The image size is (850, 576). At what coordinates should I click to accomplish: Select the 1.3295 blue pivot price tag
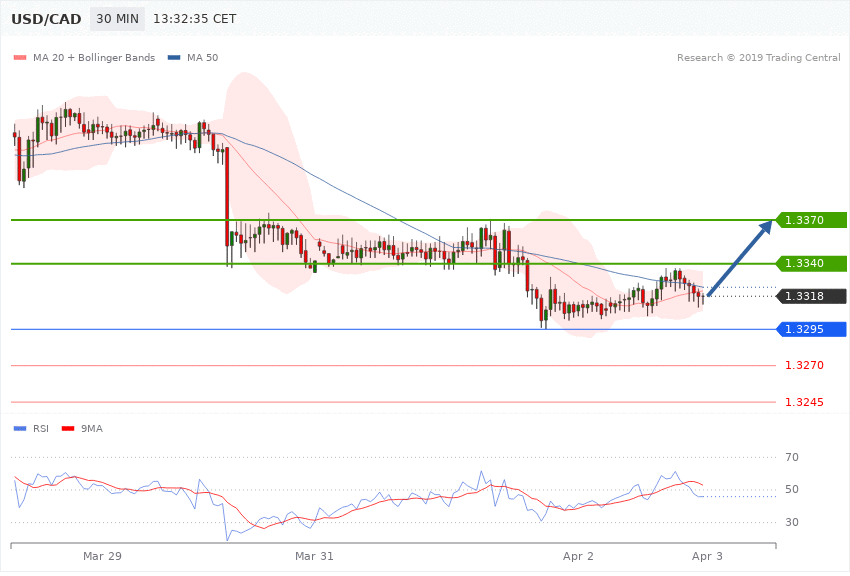pyautogui.click(x=812, y=329)
